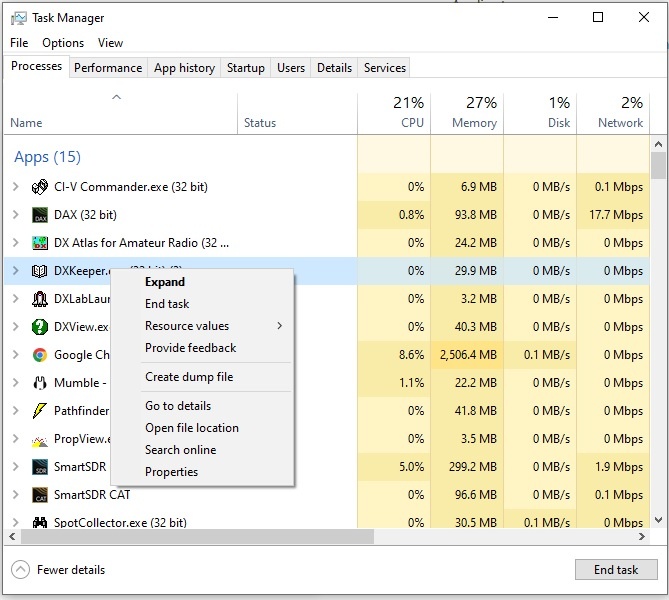Sort processes by CPU column header
This screenshot has height=600, width=669.
click(394, 114)
